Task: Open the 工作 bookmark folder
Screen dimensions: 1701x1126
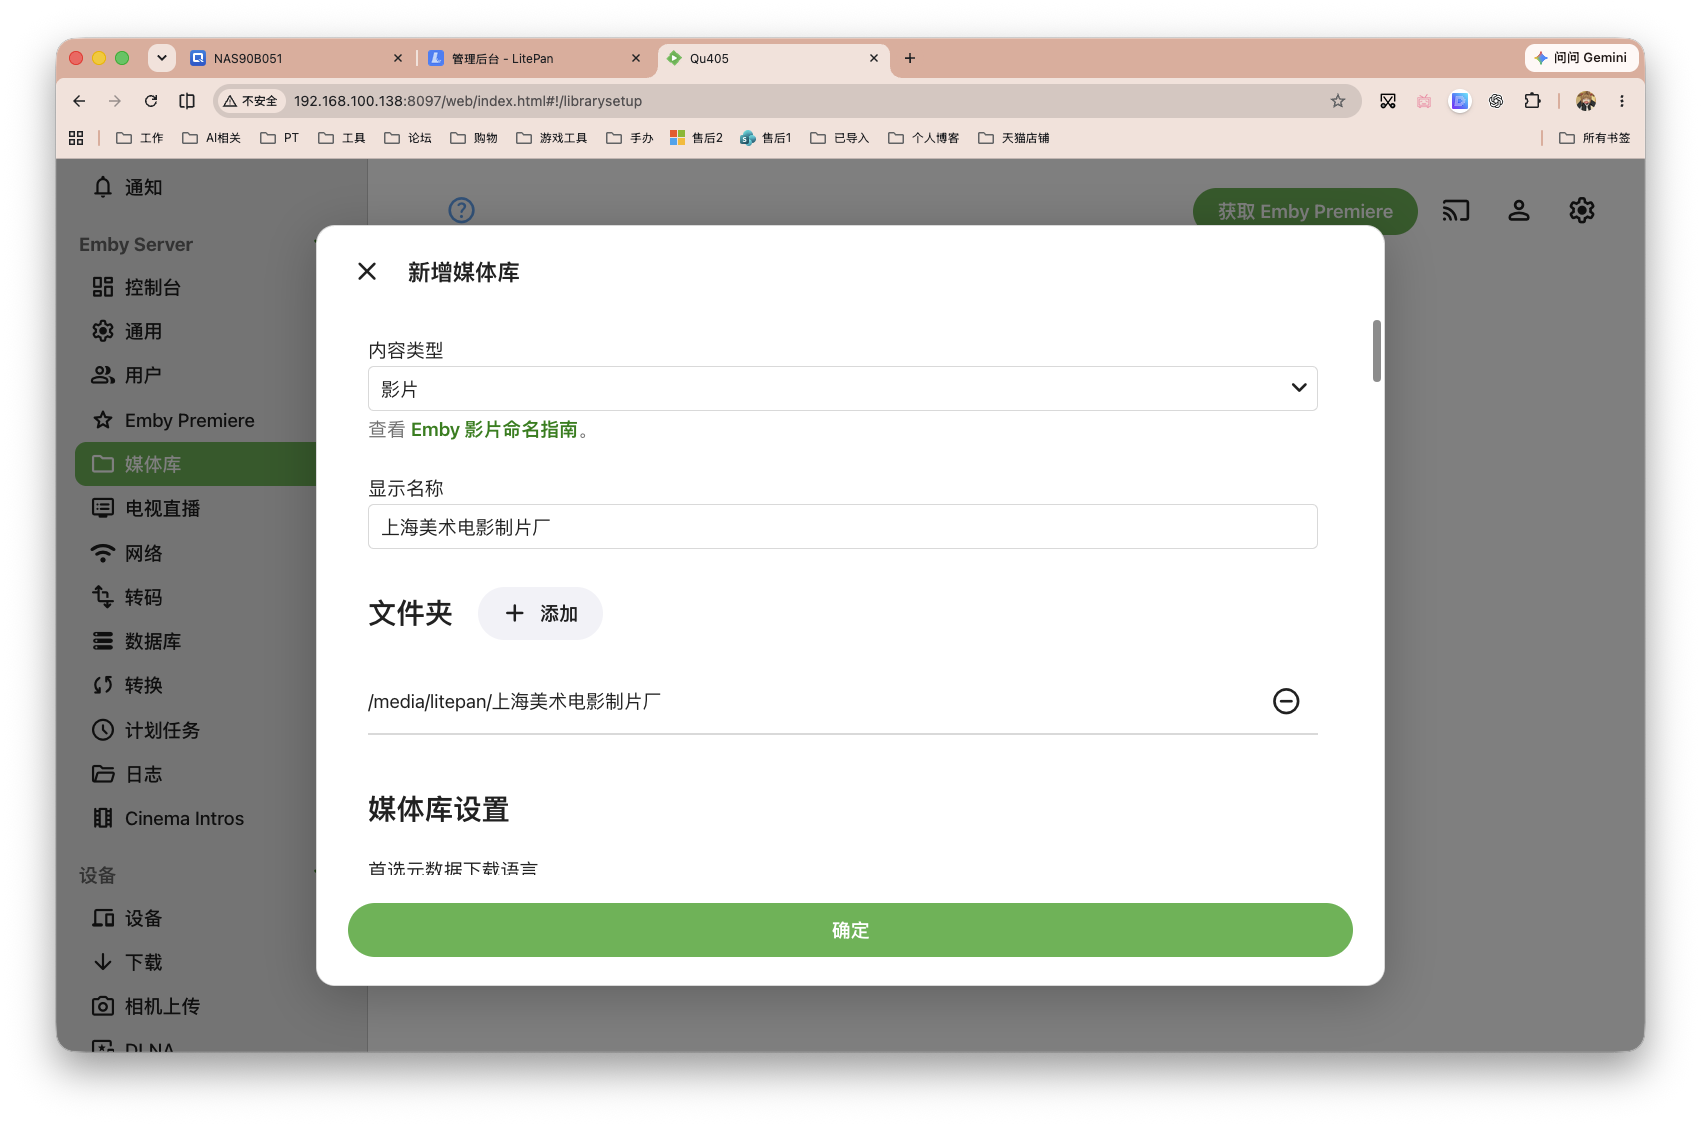Action: click(140, 138)
